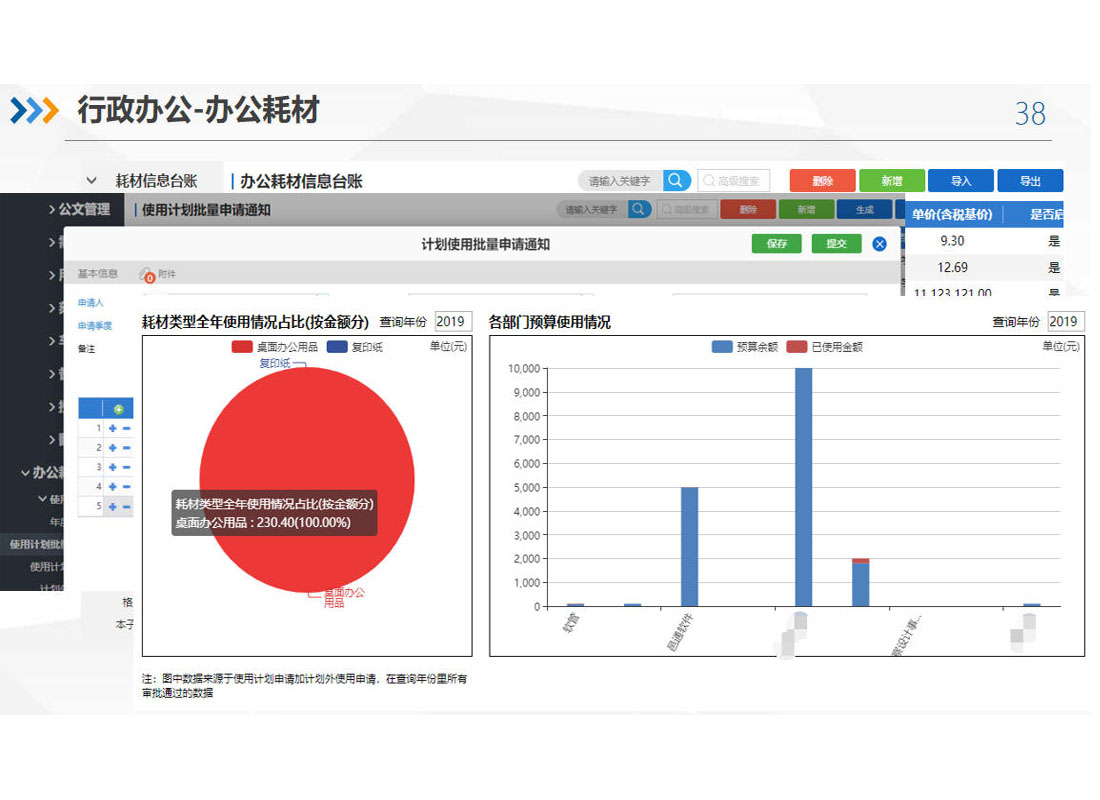Screen dimensions: 1100x800
Task: Click the 导出 button
Action: (1030, 180)
